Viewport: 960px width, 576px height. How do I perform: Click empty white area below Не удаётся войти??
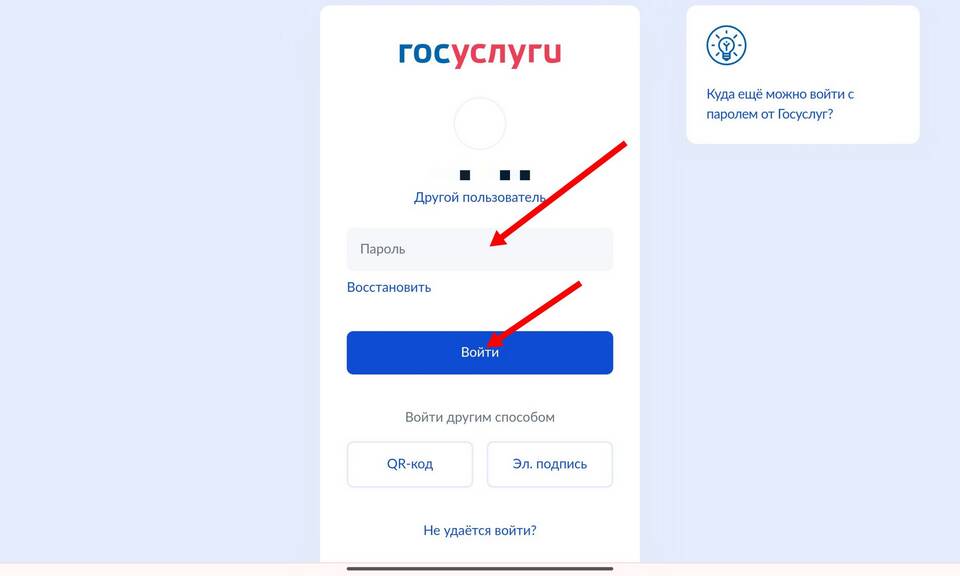click(480, 551)
